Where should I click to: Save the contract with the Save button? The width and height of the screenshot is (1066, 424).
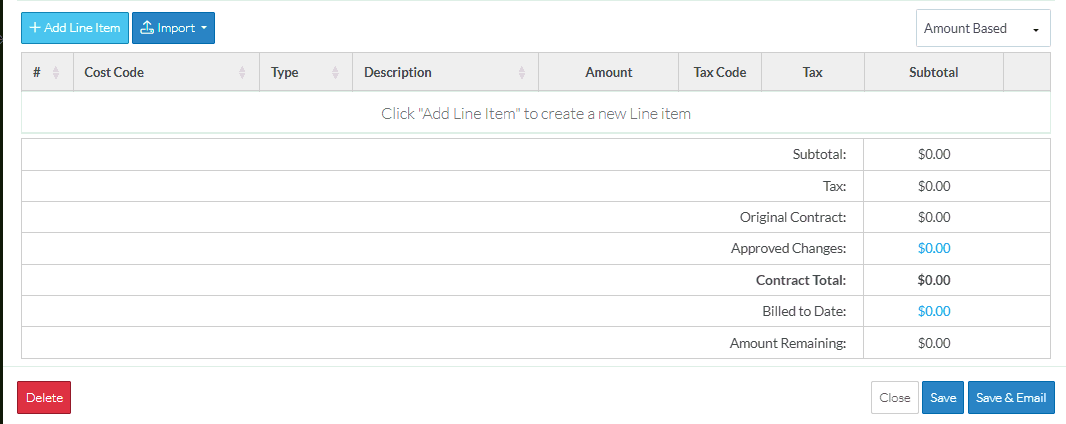coord(943,398)
